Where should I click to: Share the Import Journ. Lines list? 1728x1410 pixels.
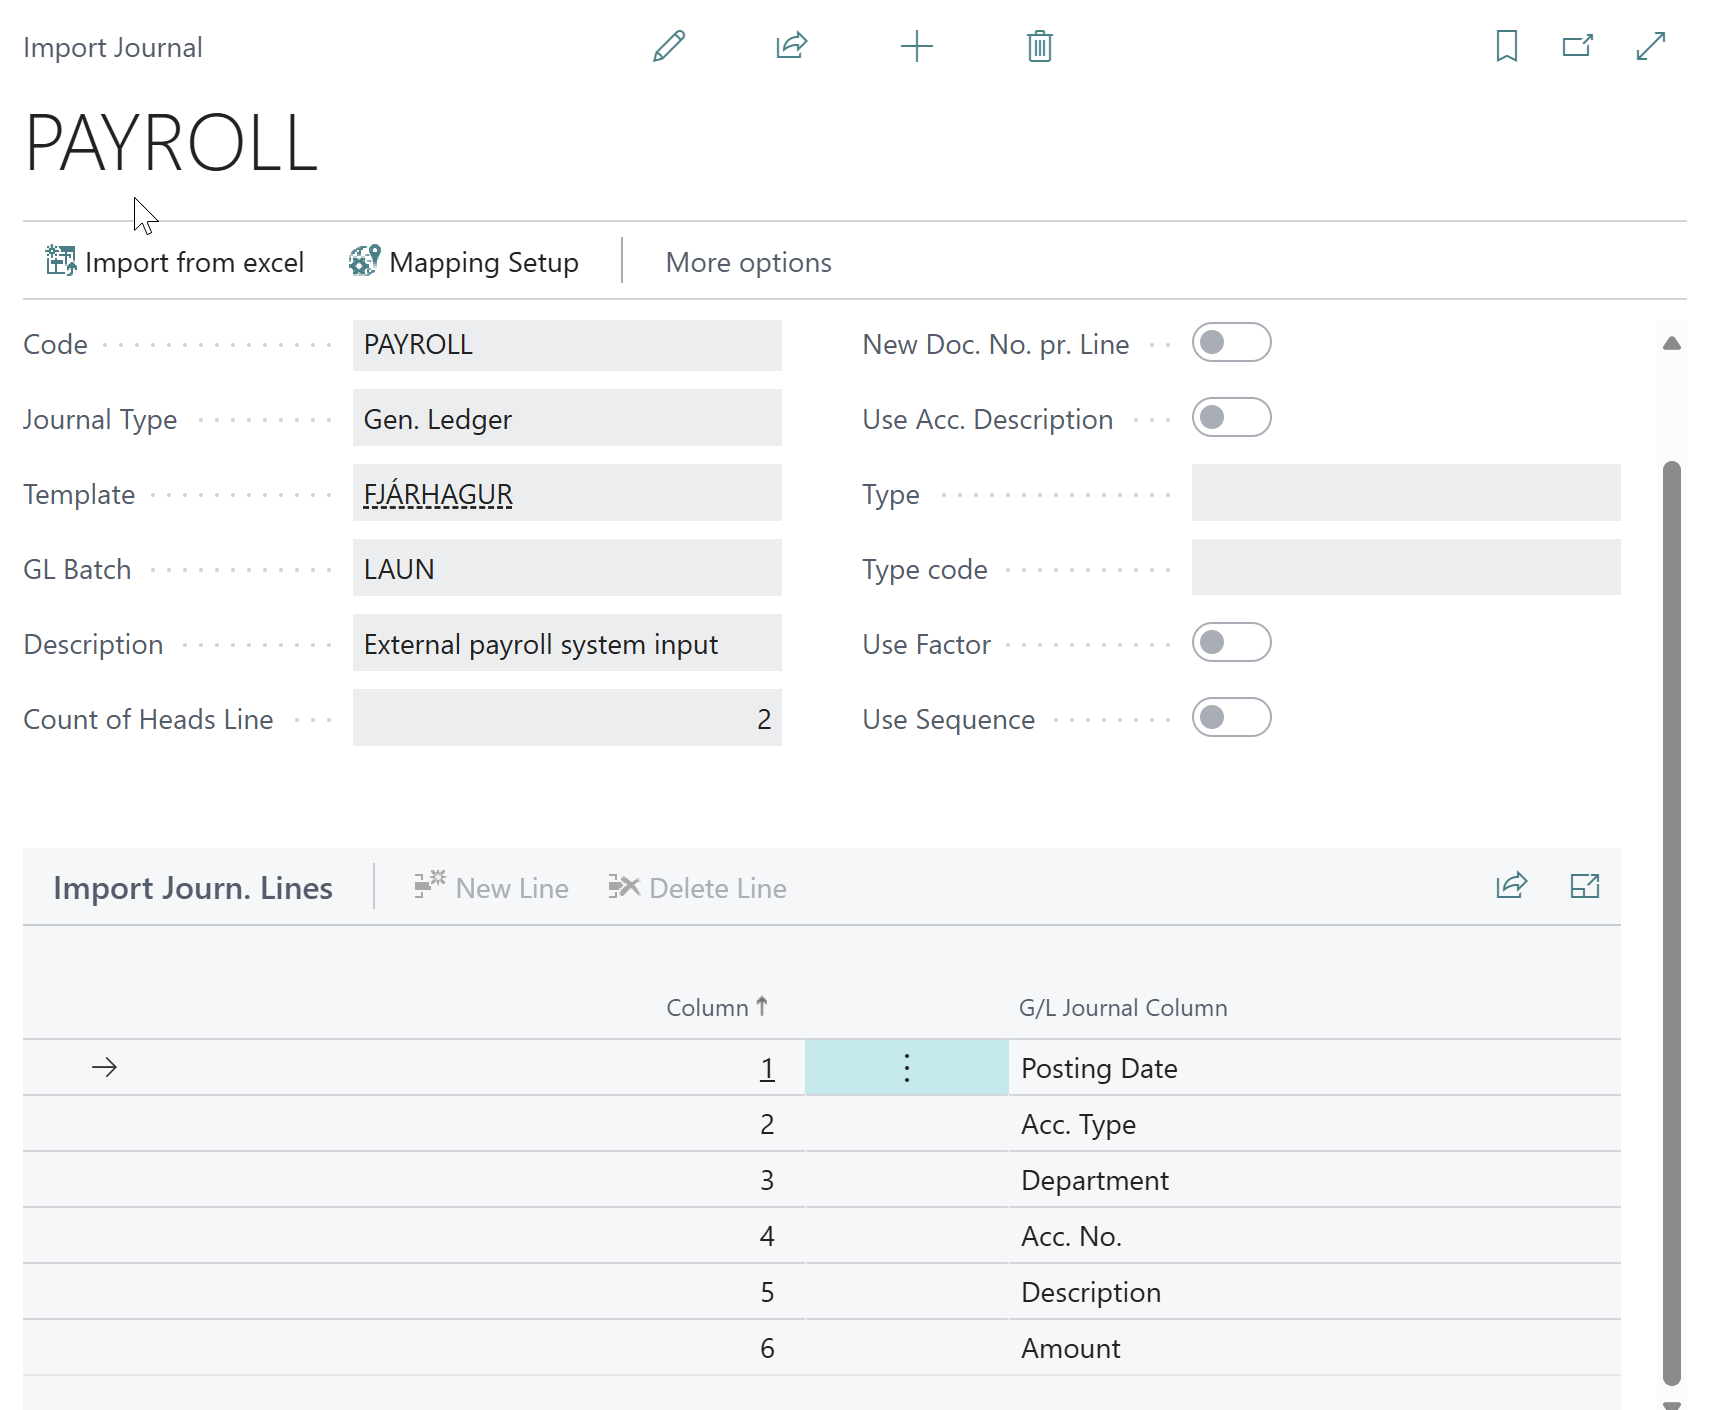click(1511, 886)
